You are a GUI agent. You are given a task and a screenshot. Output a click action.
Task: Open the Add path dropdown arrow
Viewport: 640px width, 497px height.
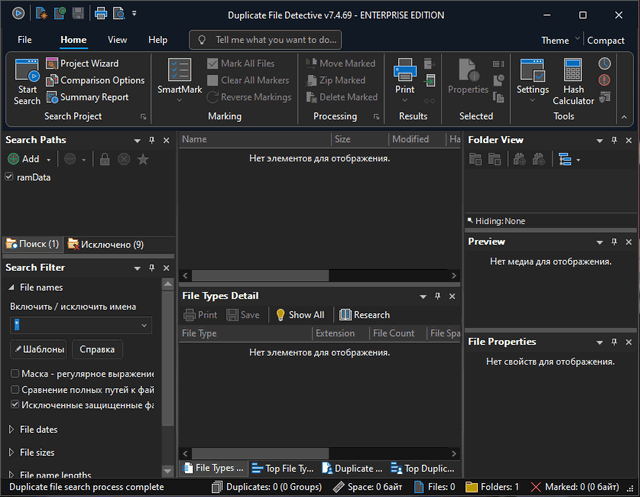pyautogui.click(x=49, y=160)
